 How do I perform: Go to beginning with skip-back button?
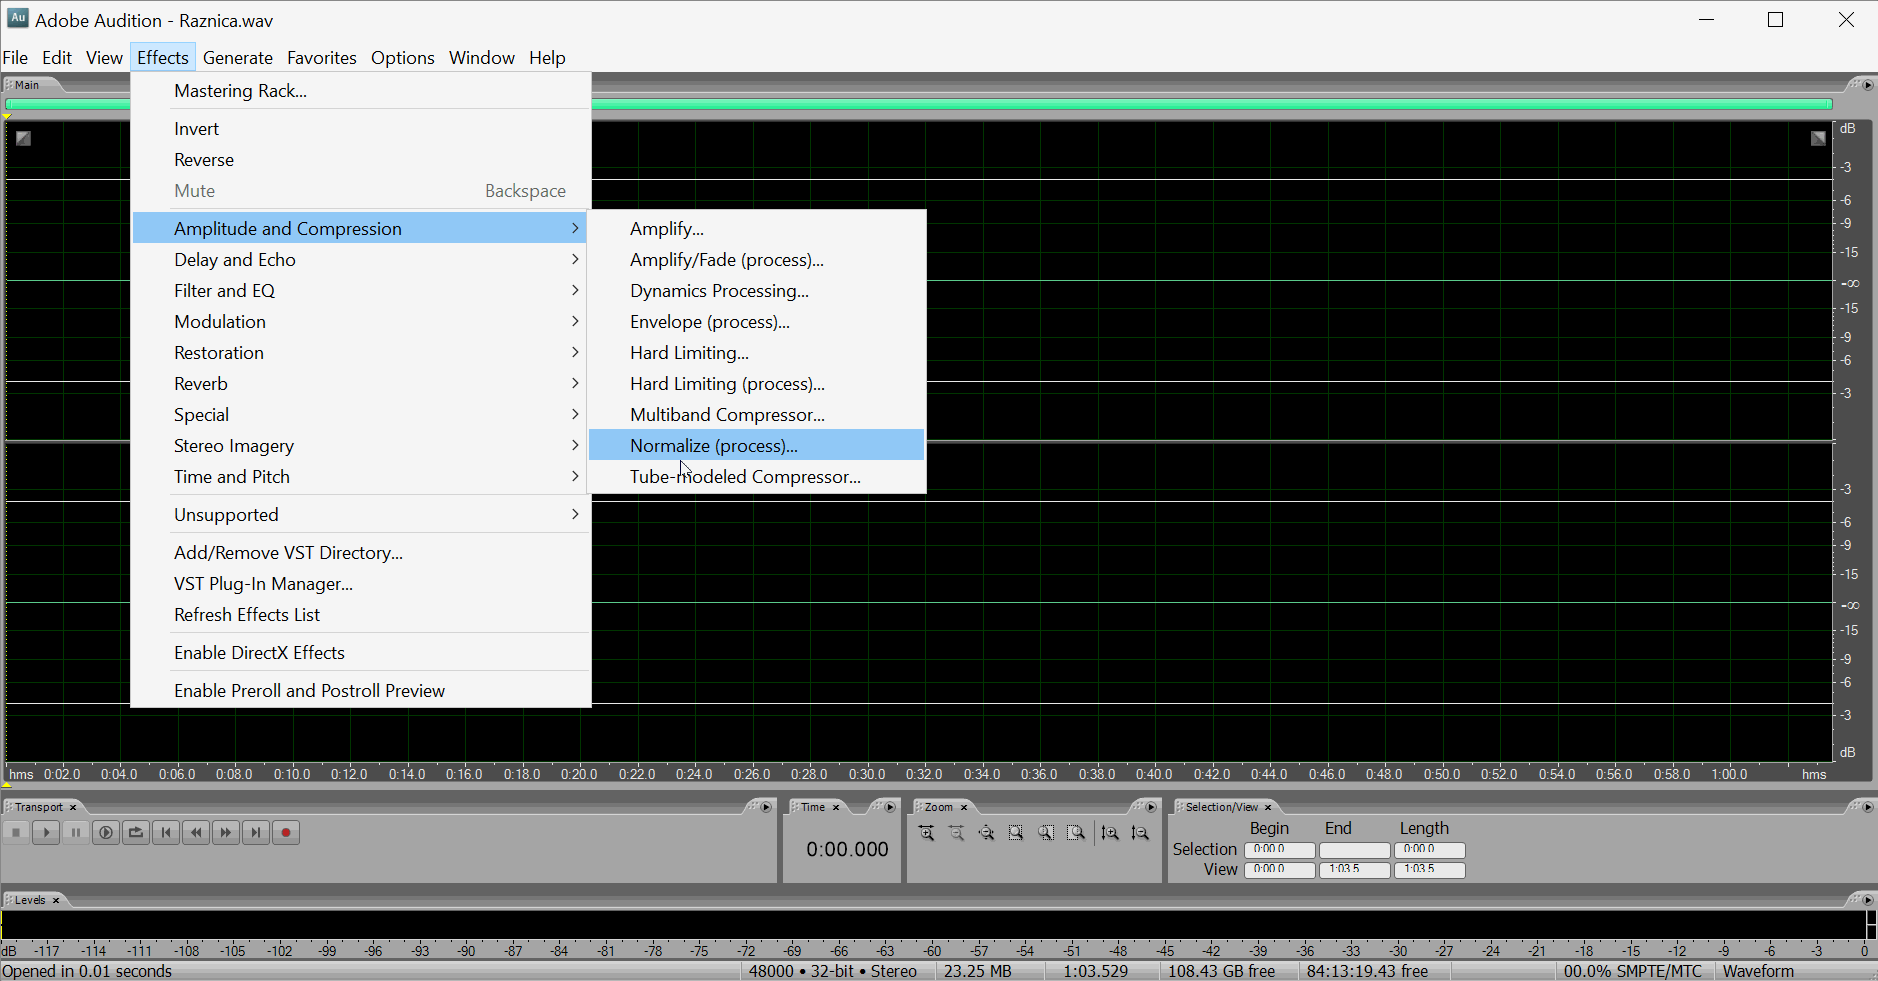tap(166, 832)
